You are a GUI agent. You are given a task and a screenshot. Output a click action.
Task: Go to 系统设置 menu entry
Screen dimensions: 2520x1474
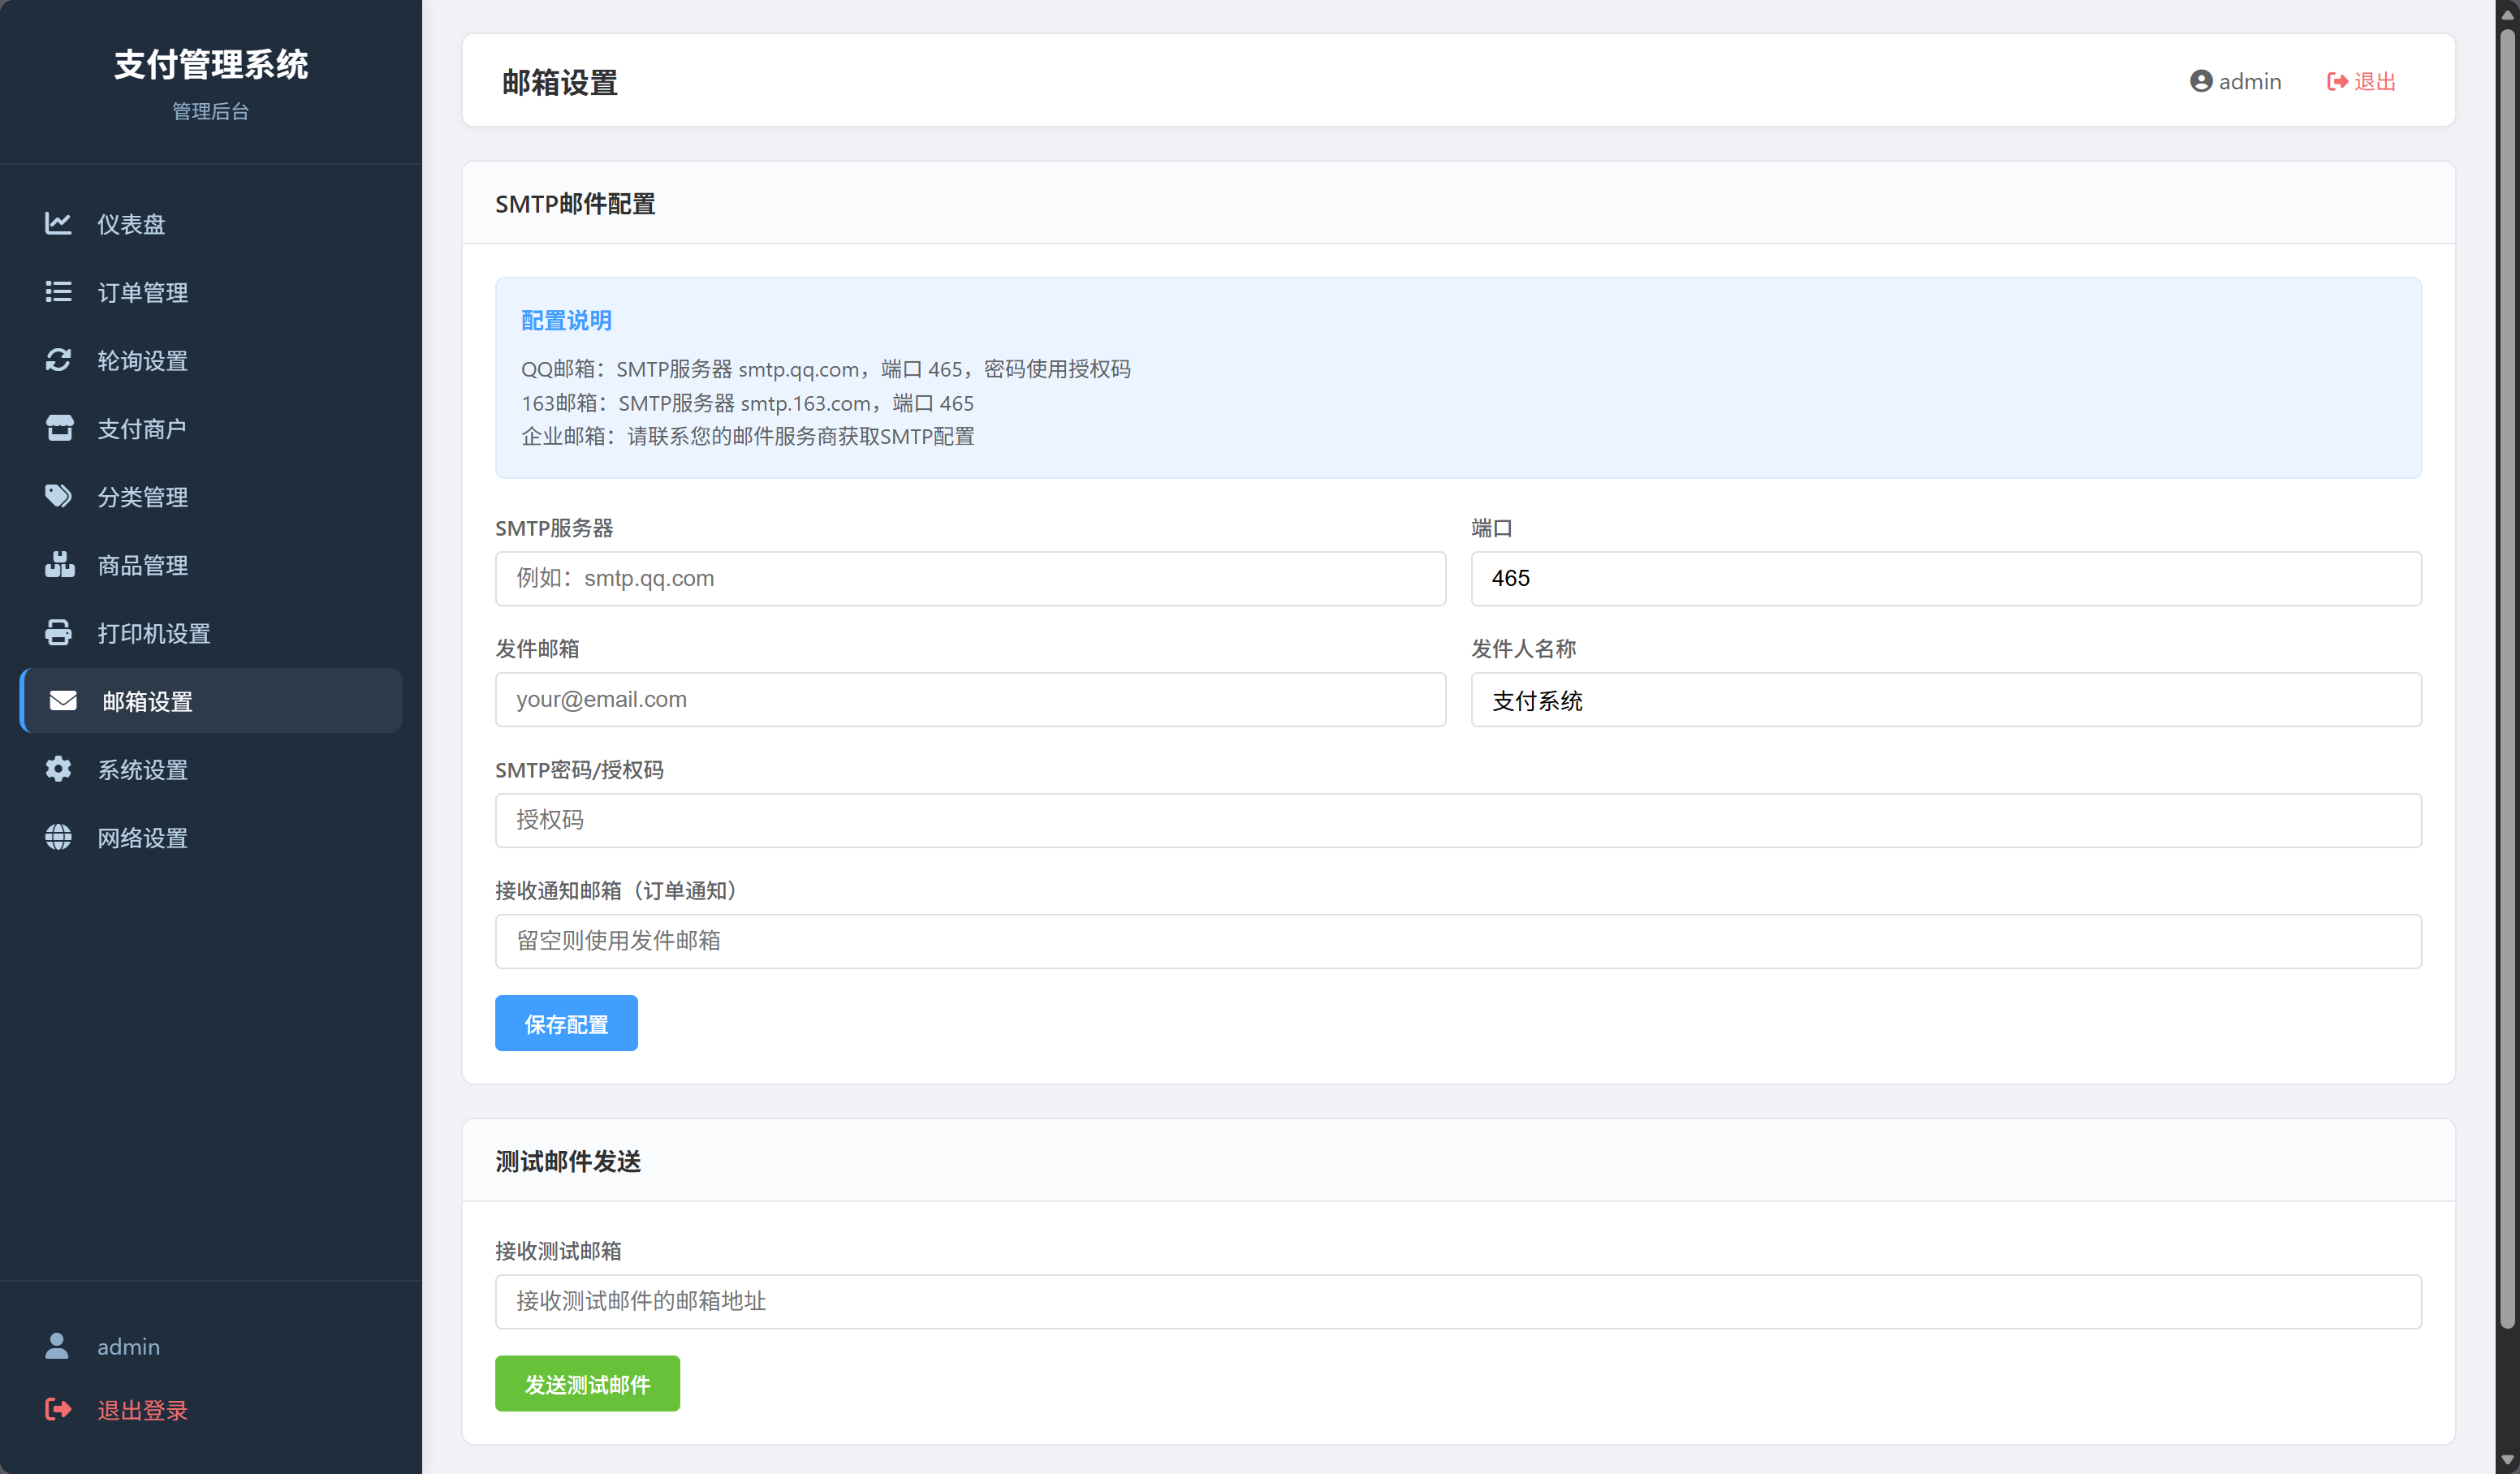click(x=211, y=769)
